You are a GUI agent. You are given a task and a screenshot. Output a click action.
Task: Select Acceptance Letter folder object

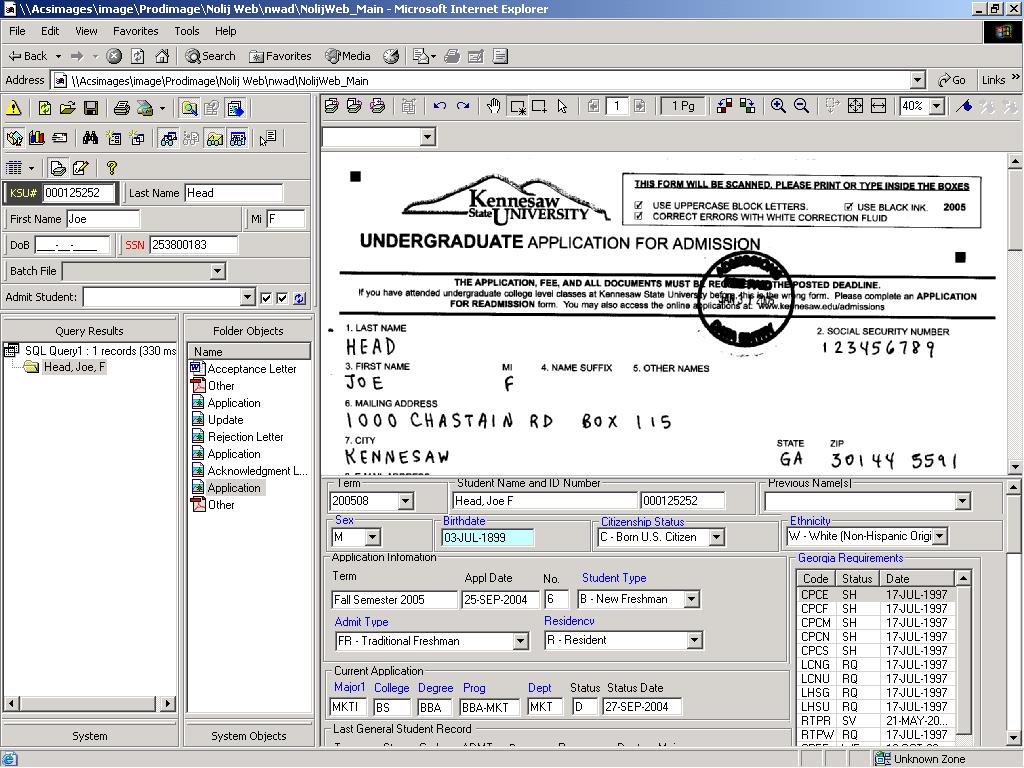[244, 368]
